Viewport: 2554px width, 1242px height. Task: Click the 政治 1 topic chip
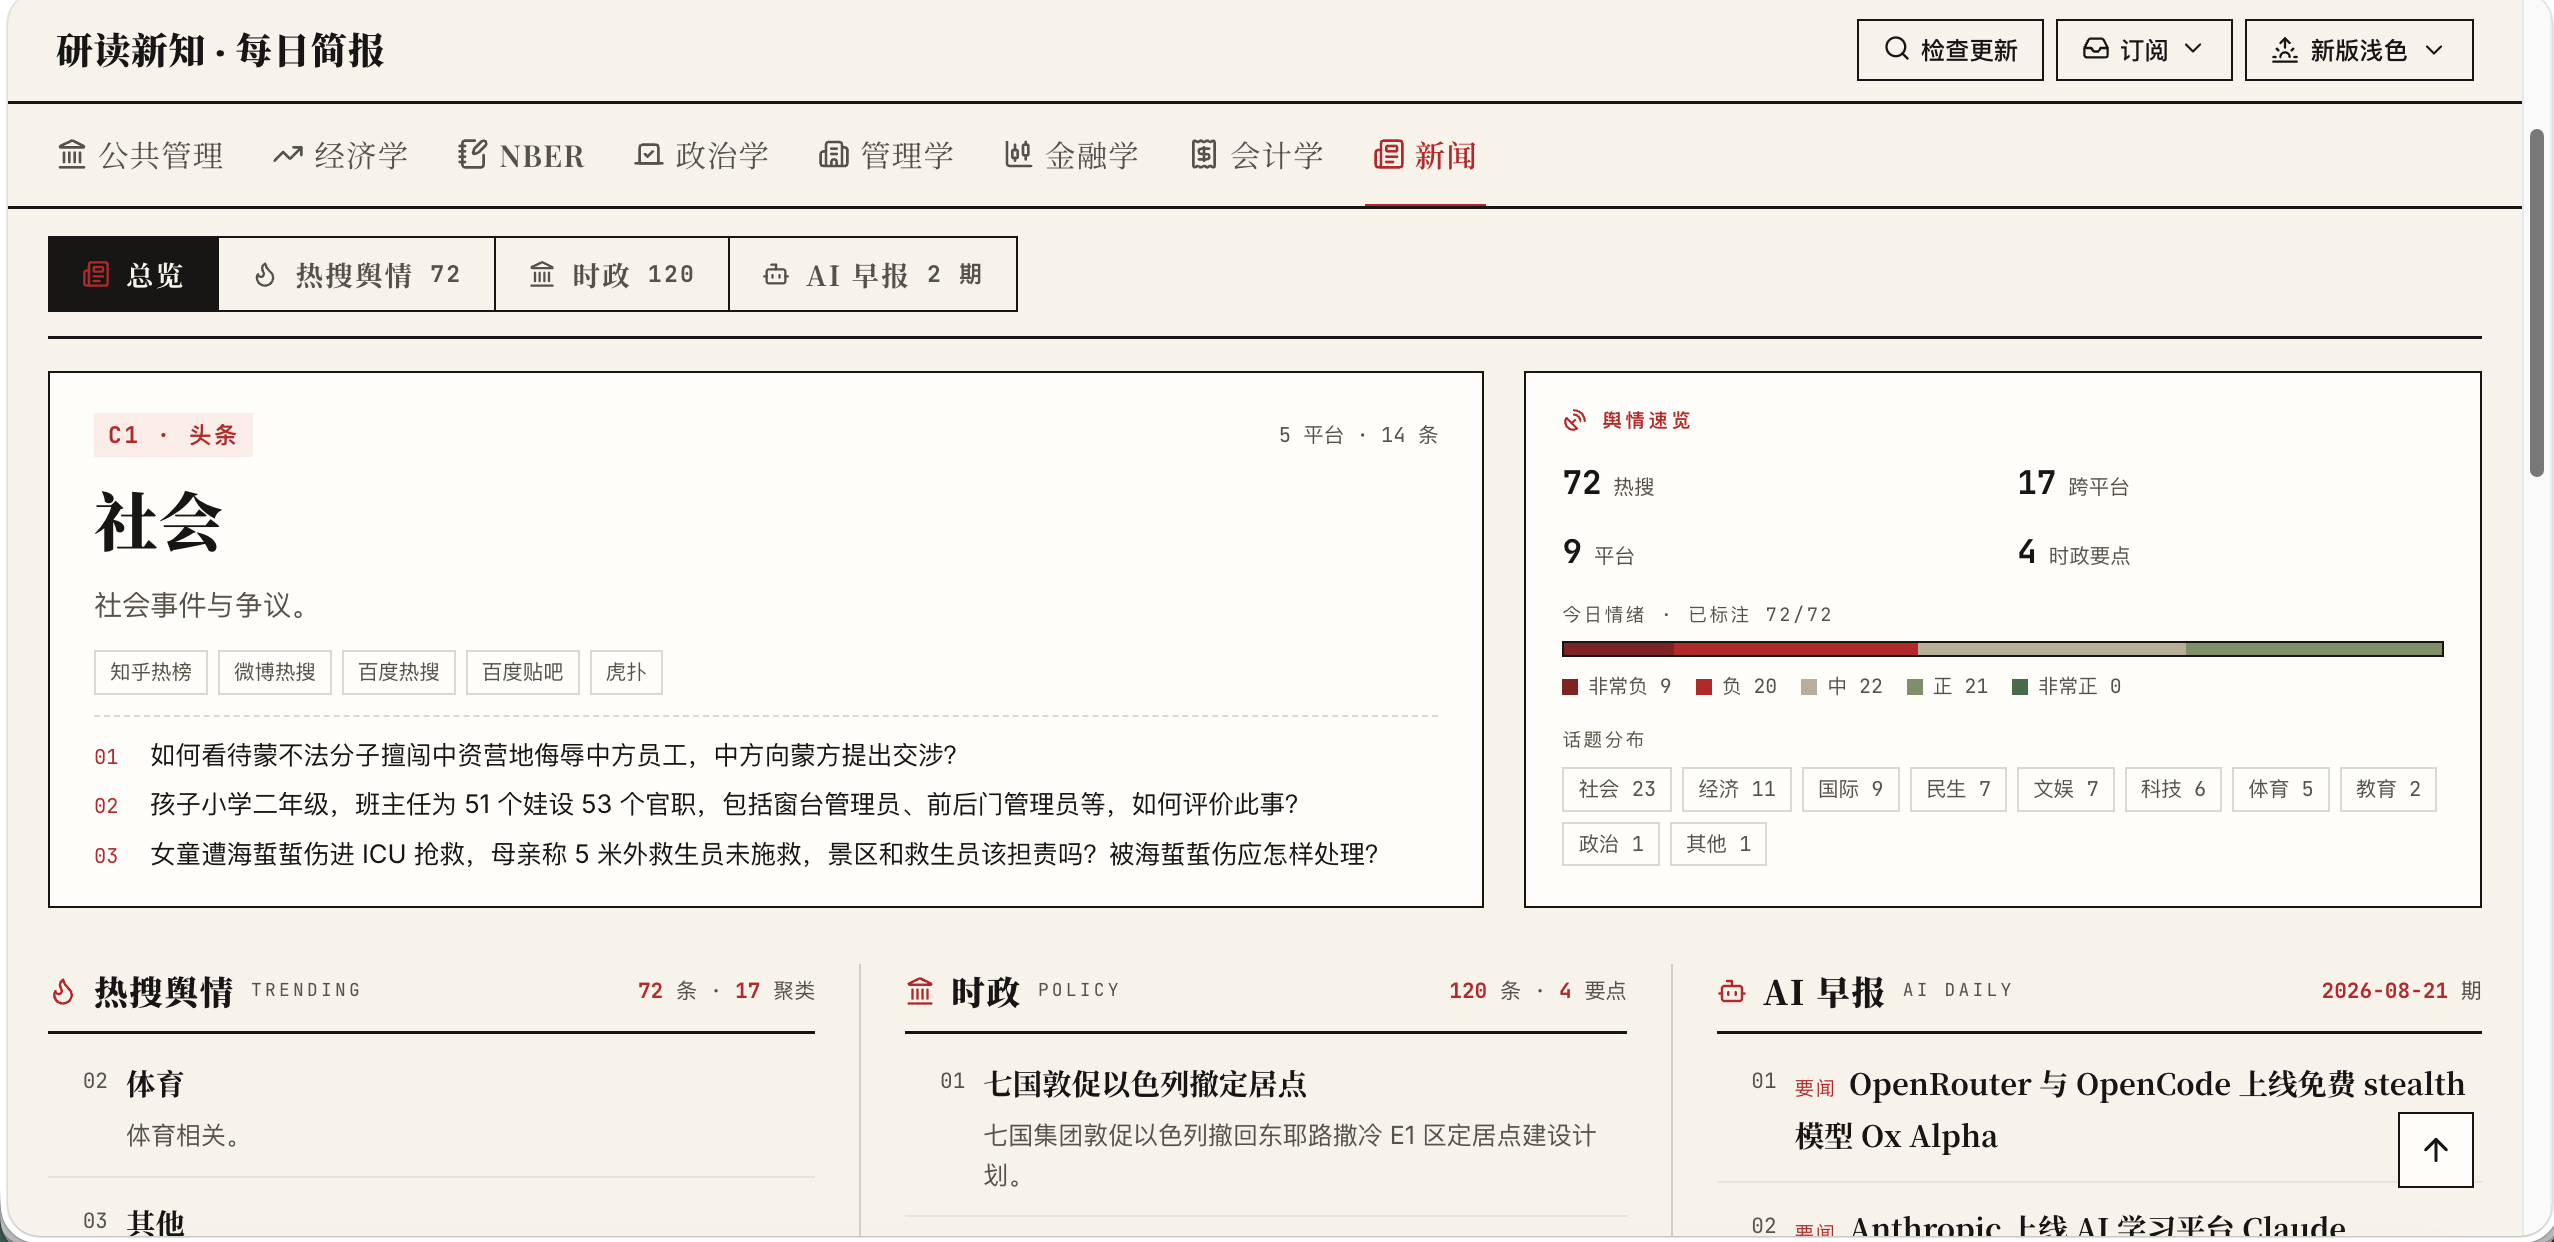(1611, 844)
